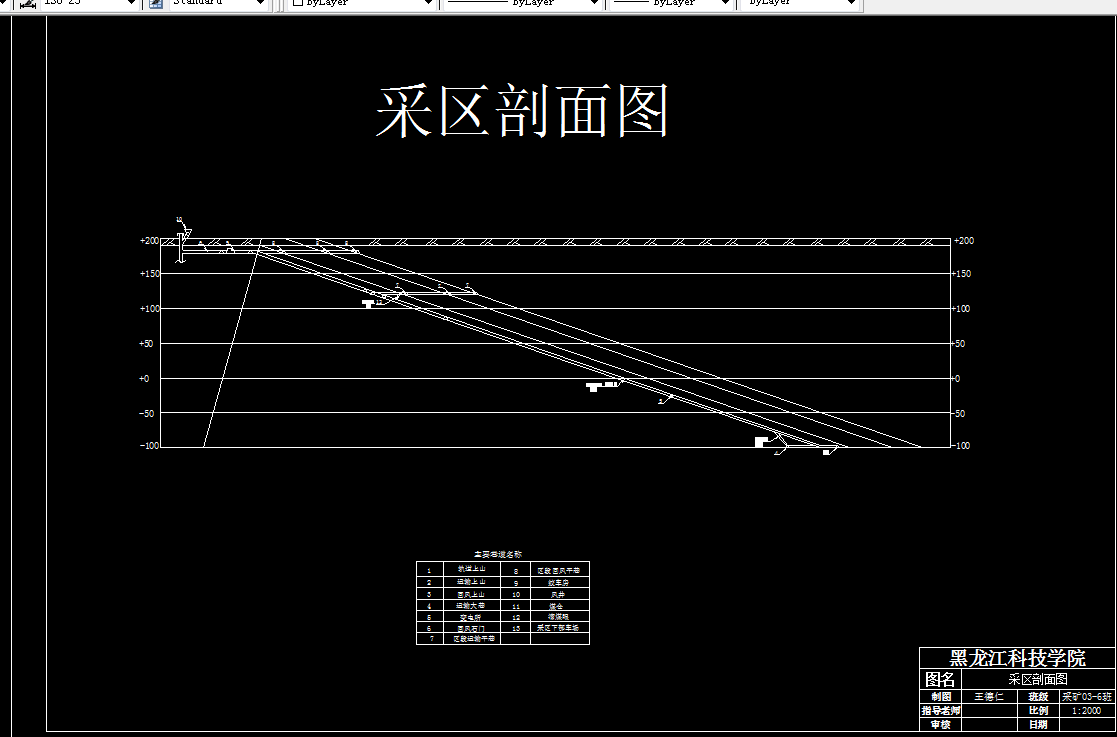1117x737 pixels.
Task: Select legend cell 运输上山
Action: point(471,582)
